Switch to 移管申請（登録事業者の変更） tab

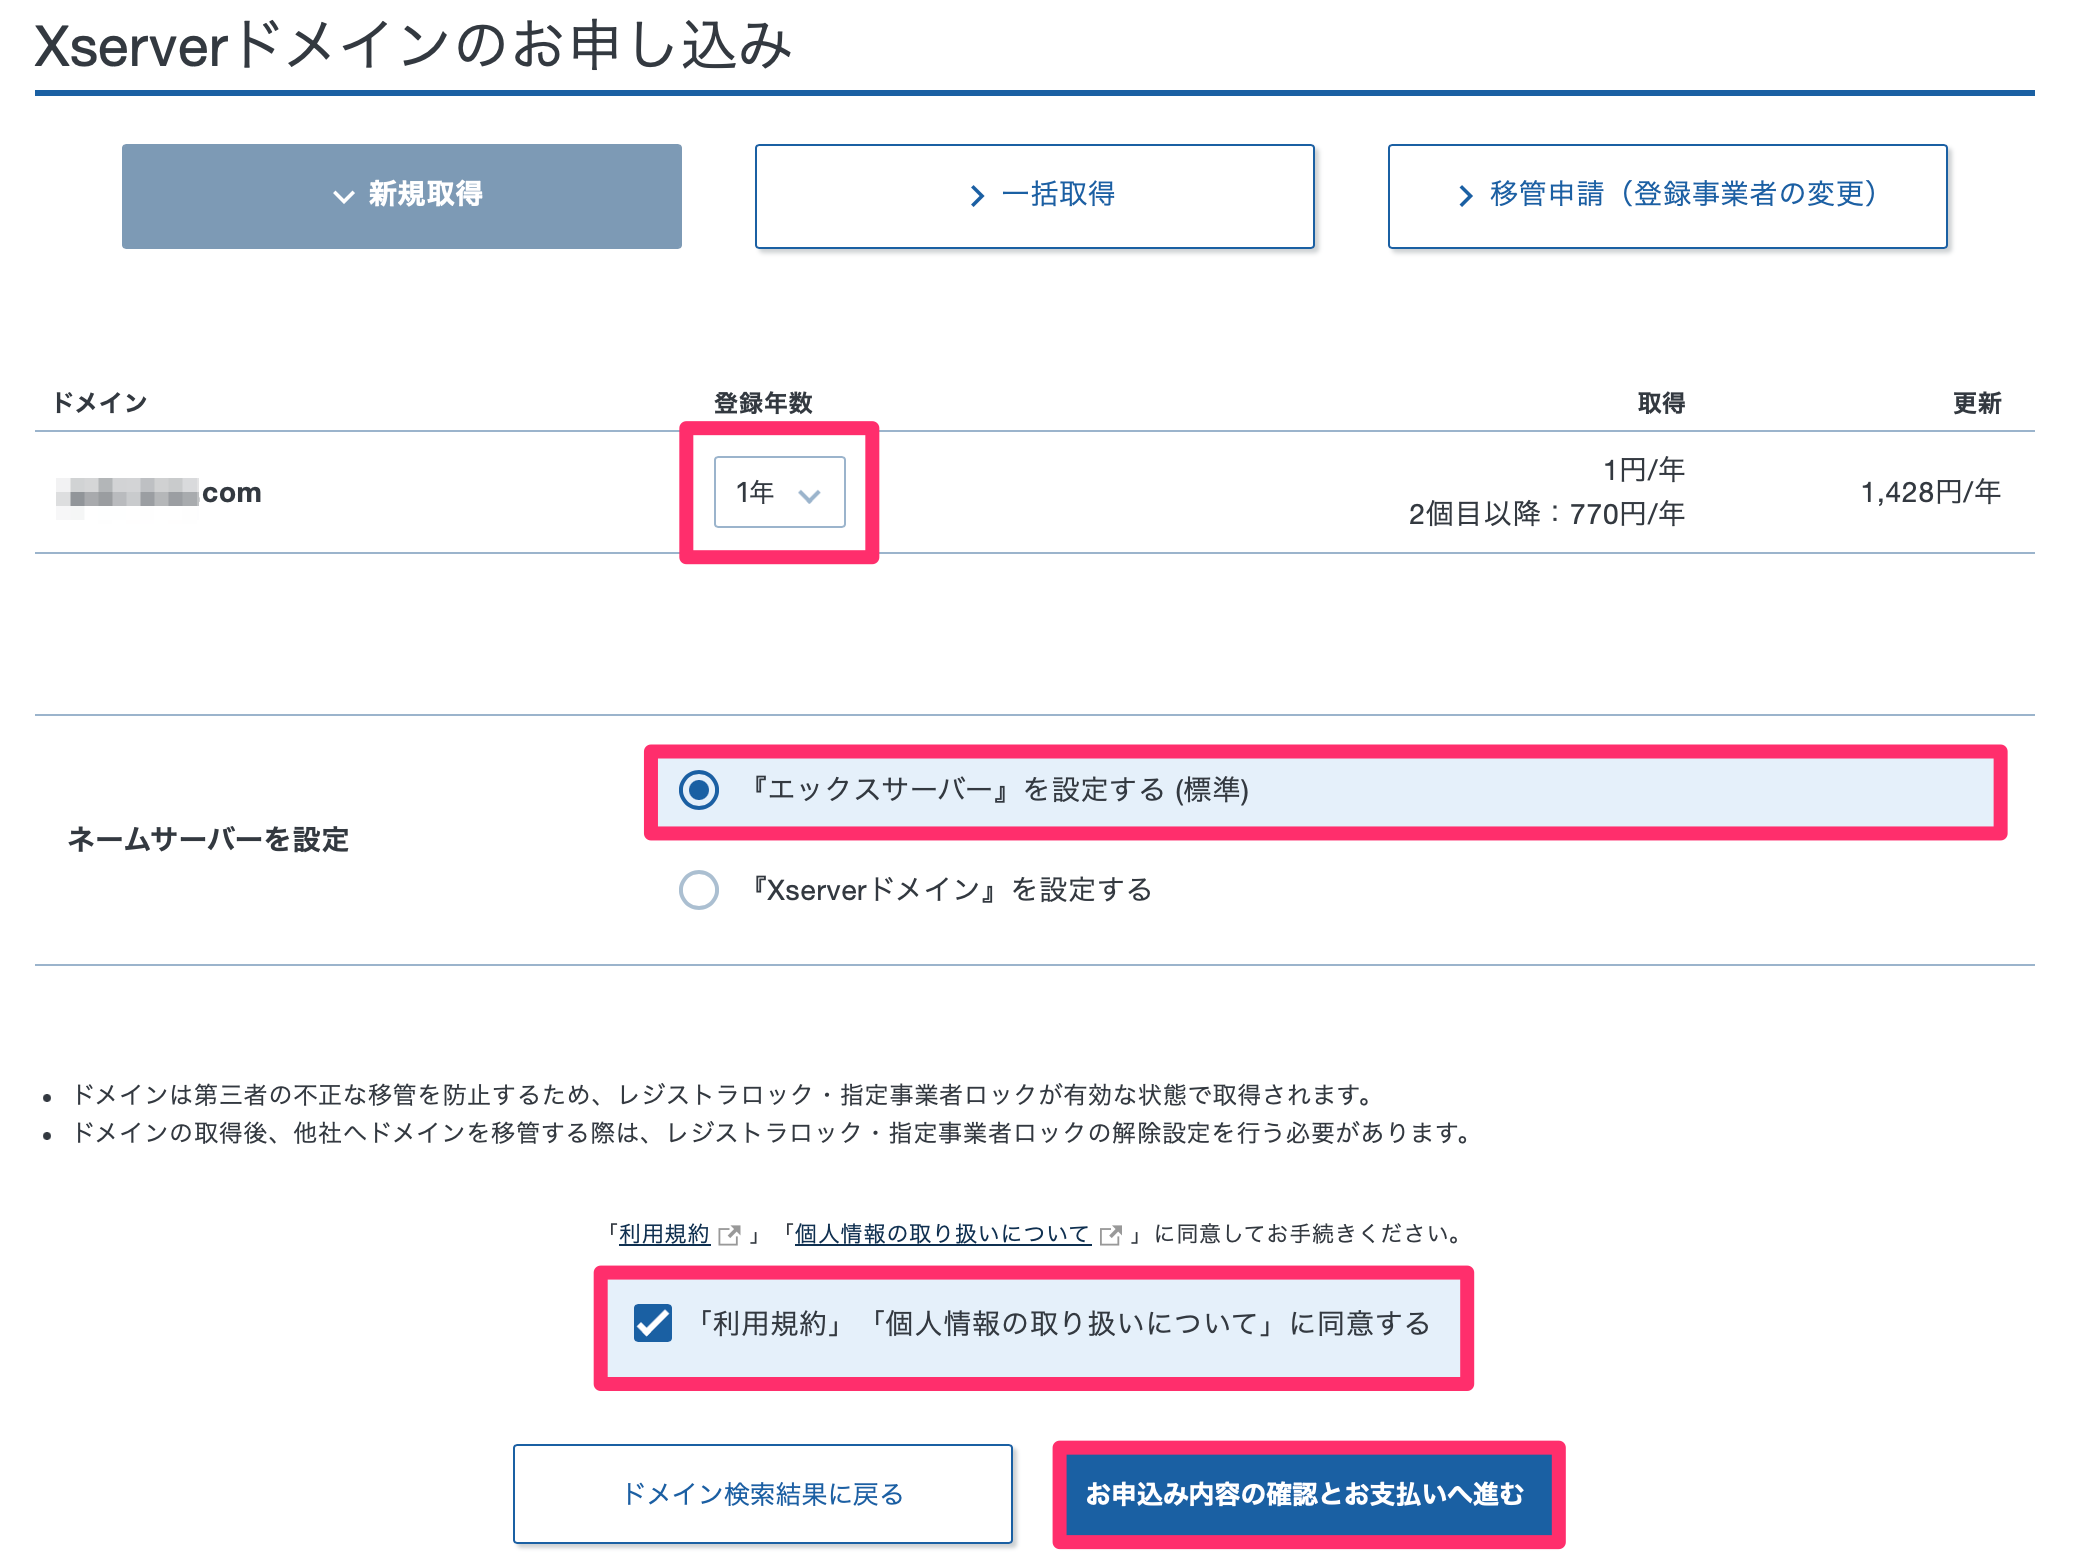[x=1667, y=196]
